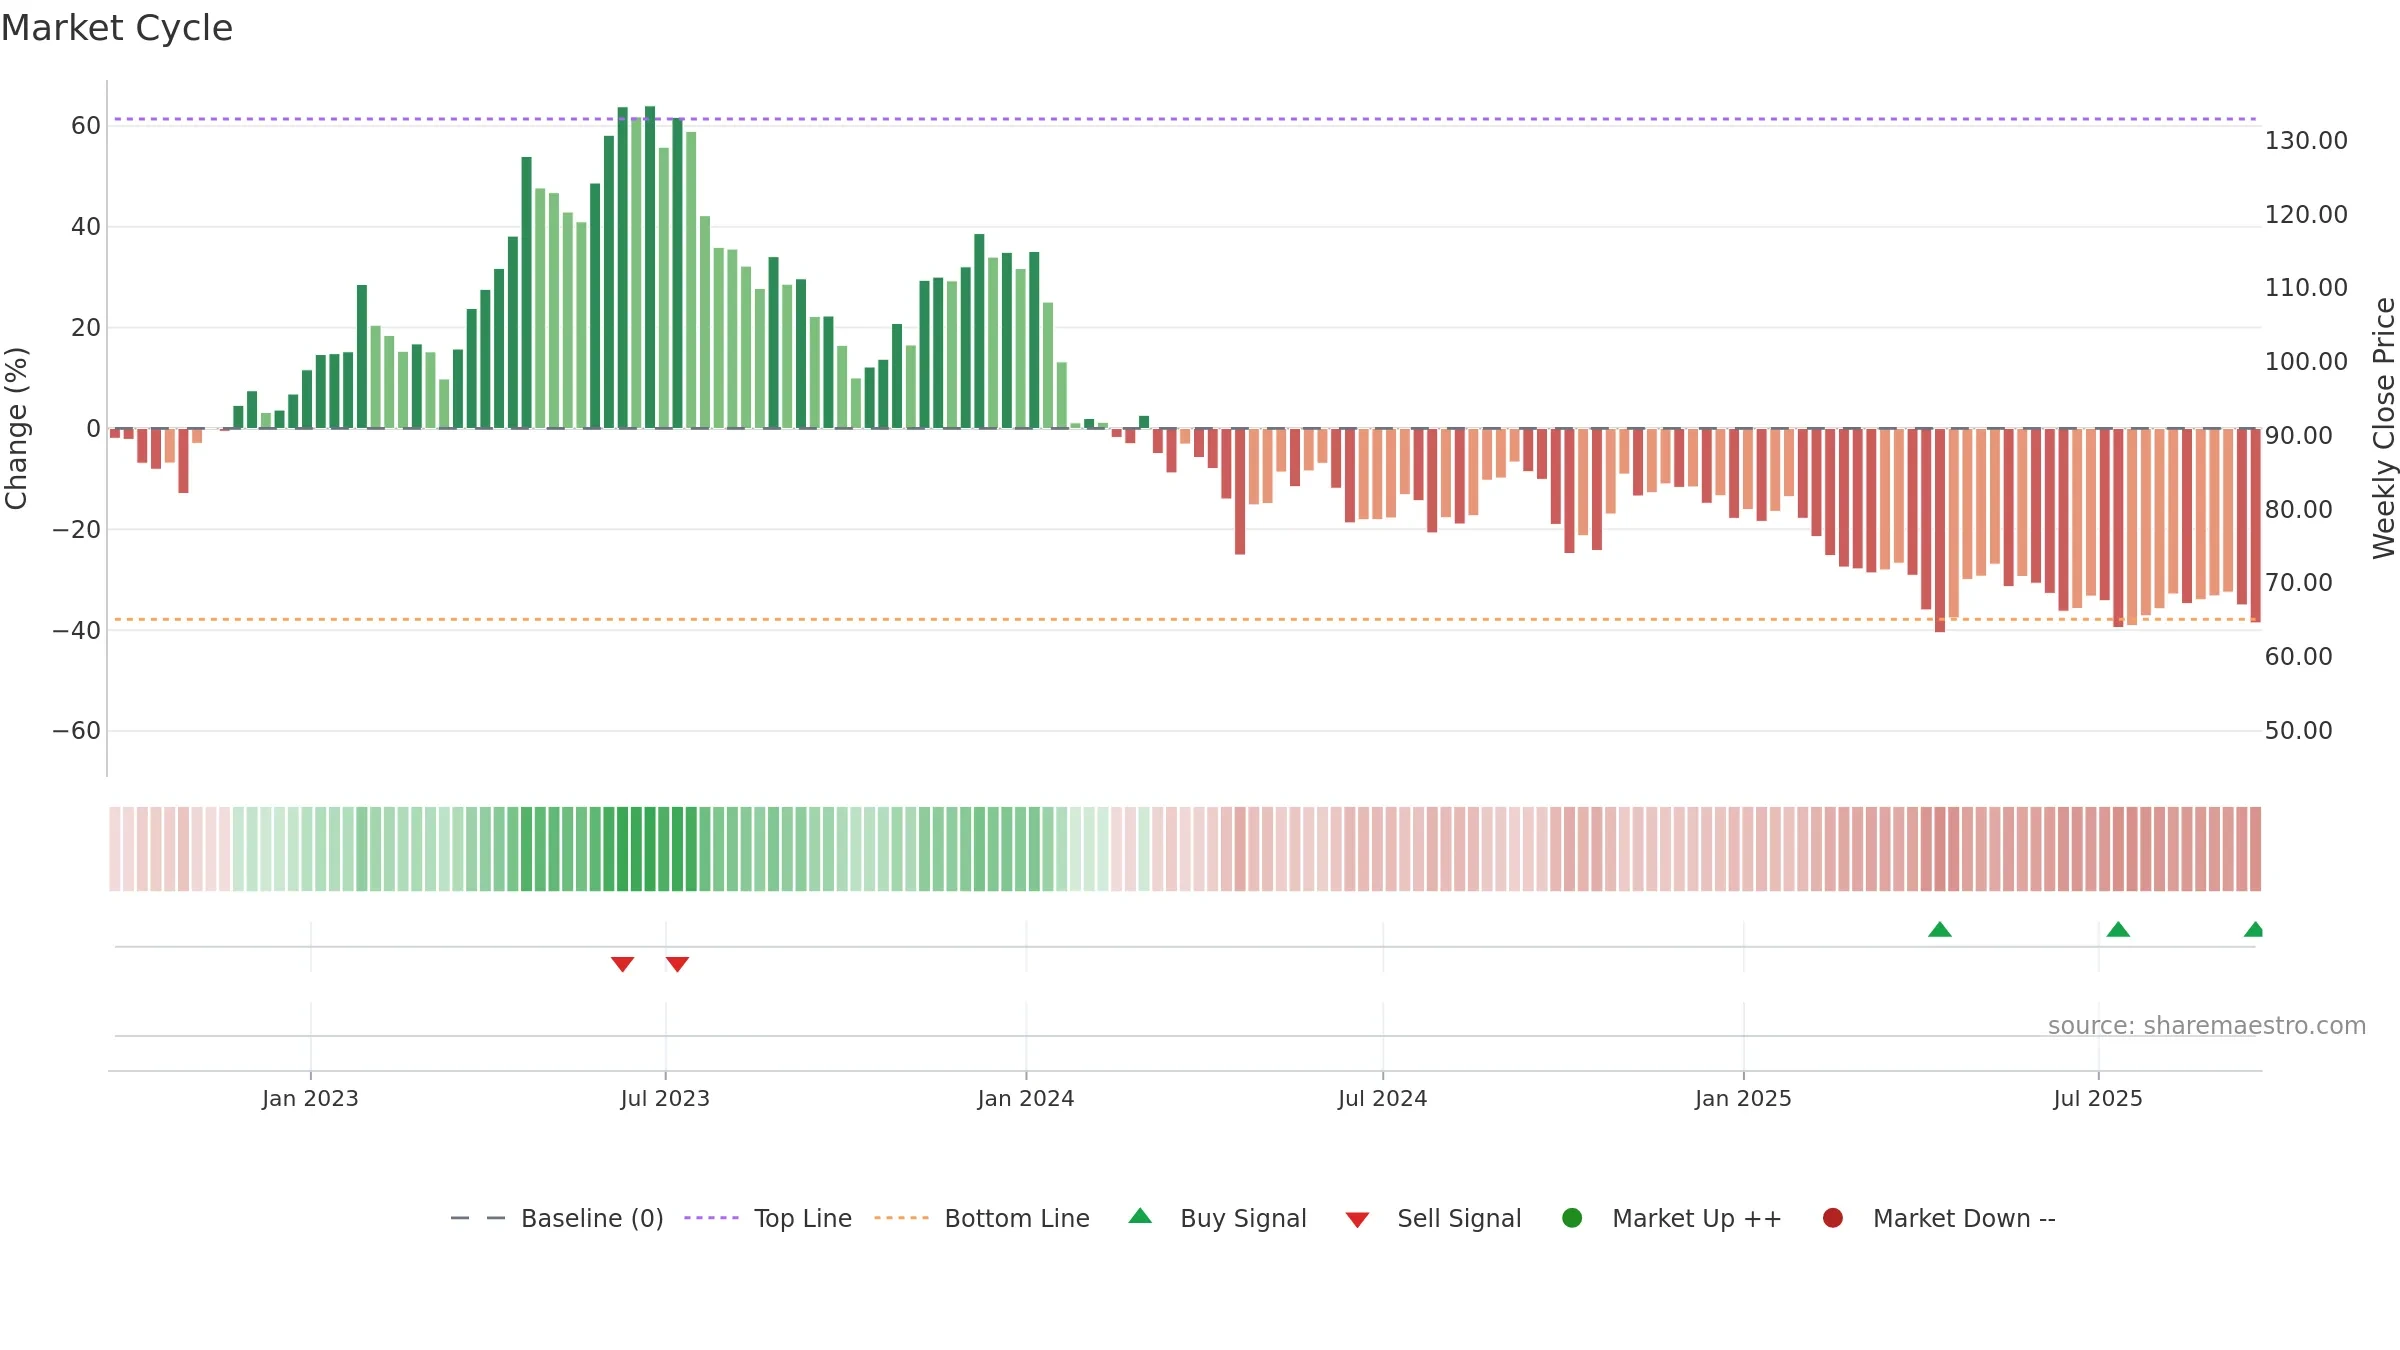Click the 'source: sharemaestro.com' text
The height and width of the screenshot is (1350, 2400).
pyautogui.click(x=2207, y=1026)
